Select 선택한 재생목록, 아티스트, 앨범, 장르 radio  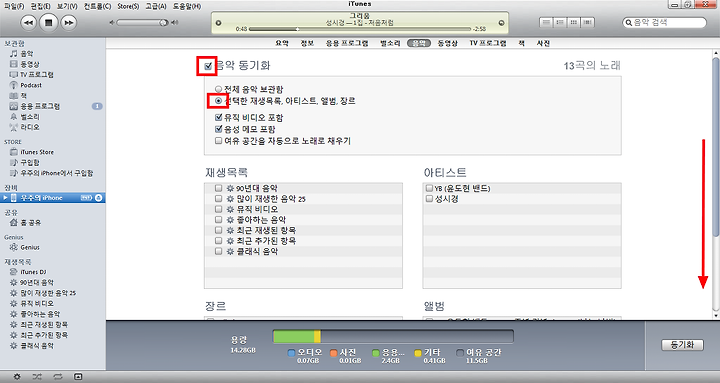click(x=219, y=101)
